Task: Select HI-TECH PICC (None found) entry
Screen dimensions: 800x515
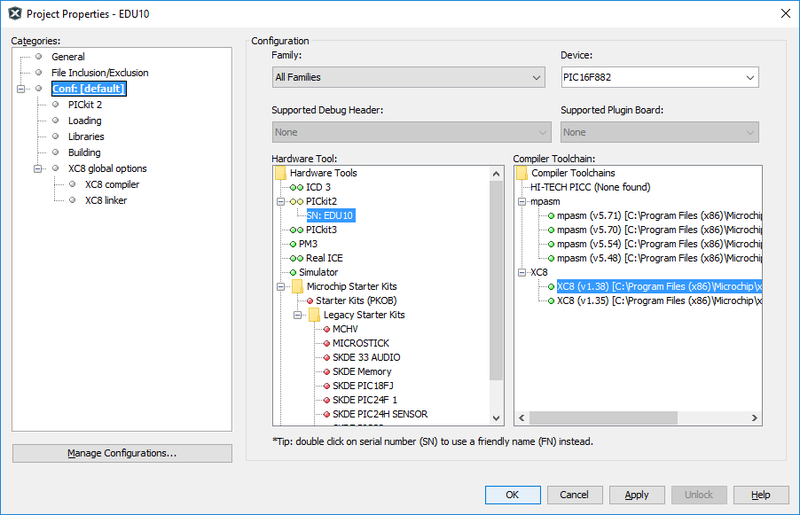Action: 590,187
